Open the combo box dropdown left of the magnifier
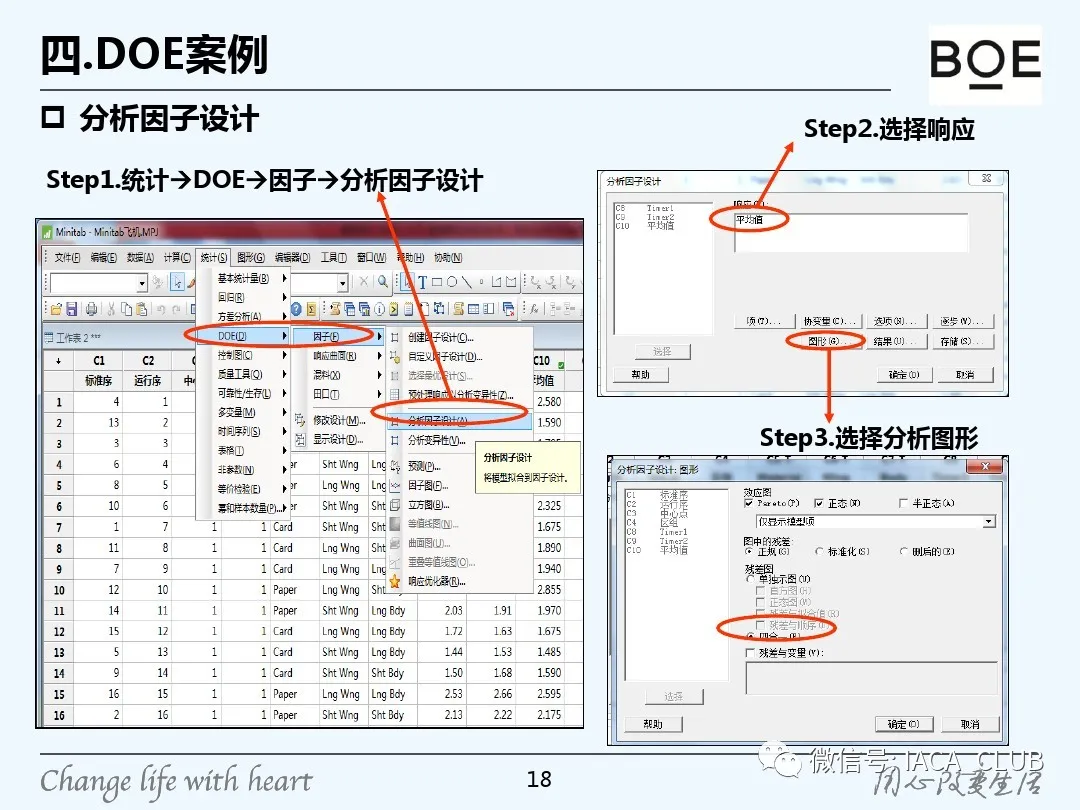1080x810 pixels. click(x=342, y=282)
